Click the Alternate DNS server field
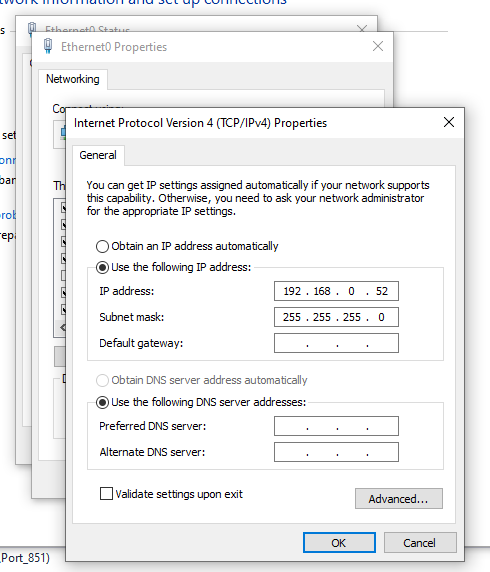The width and height of the screenshot is (490, 572). [x=336, y=452]
